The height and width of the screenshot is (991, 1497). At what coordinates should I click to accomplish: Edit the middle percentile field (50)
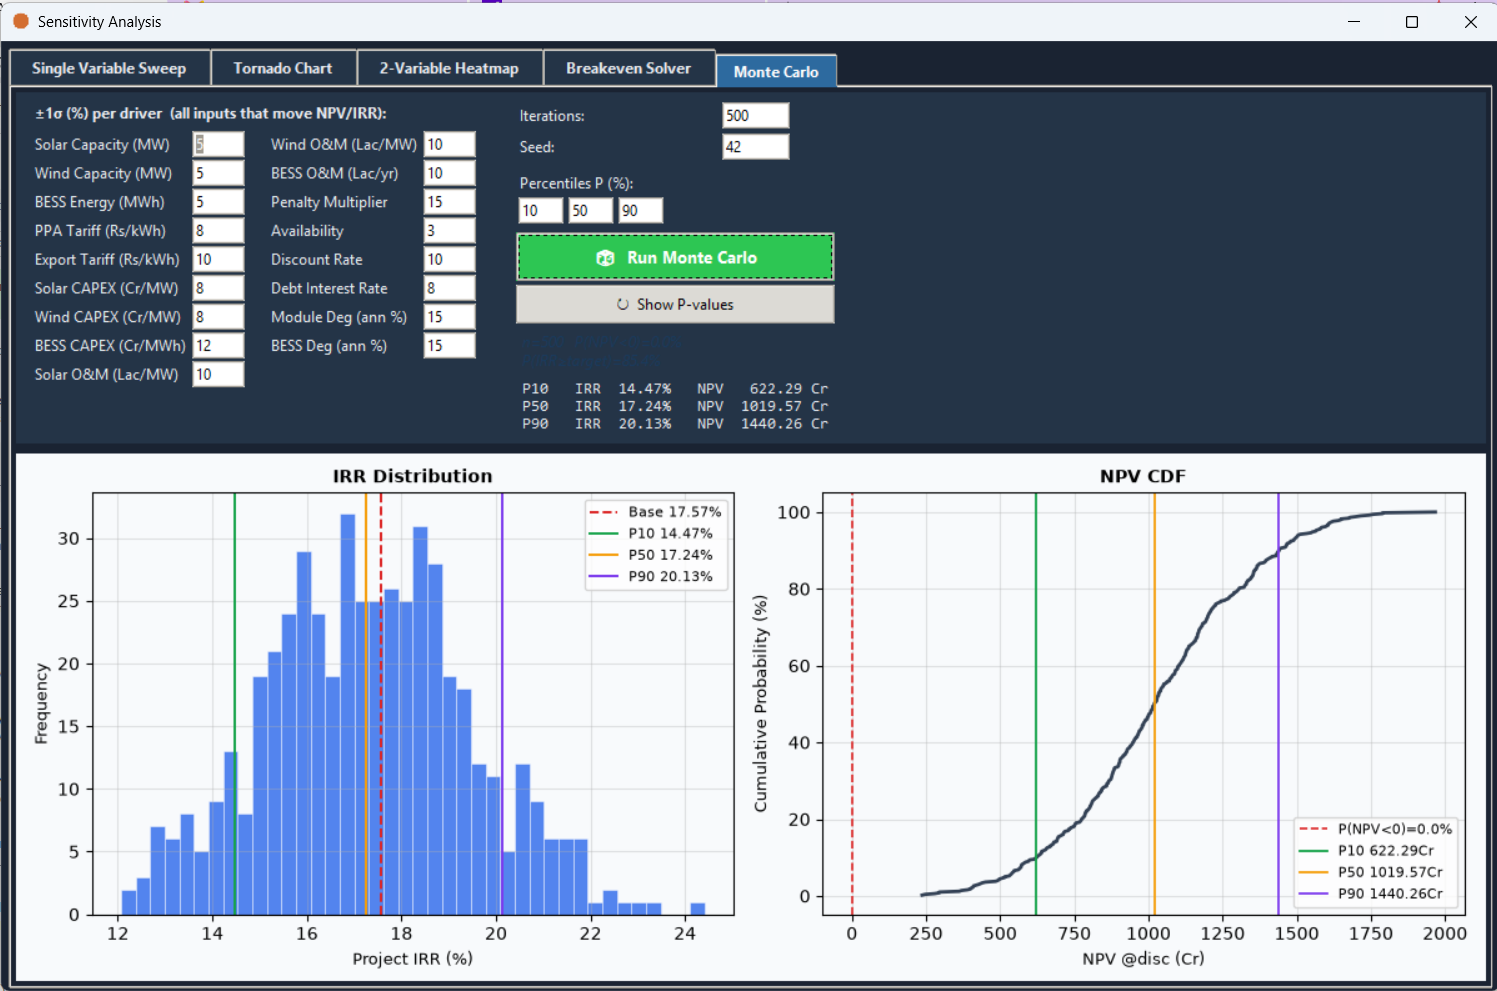(x=590, y=210)
